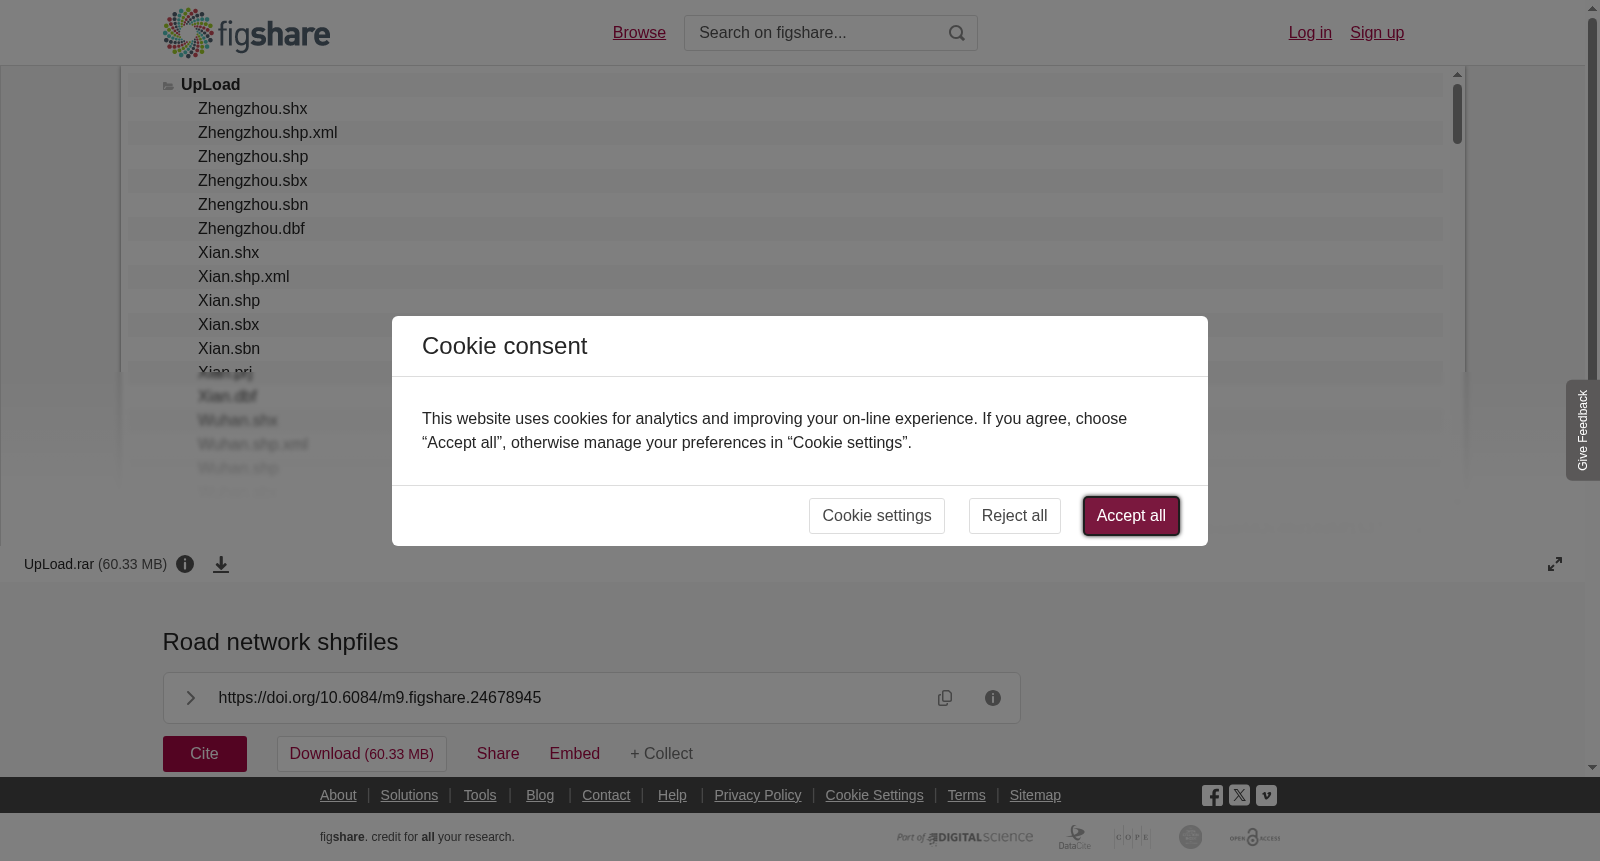The image size is (1600, 861).
Task: Open figshare Vimeo icon
Action: coord(1266,796)
